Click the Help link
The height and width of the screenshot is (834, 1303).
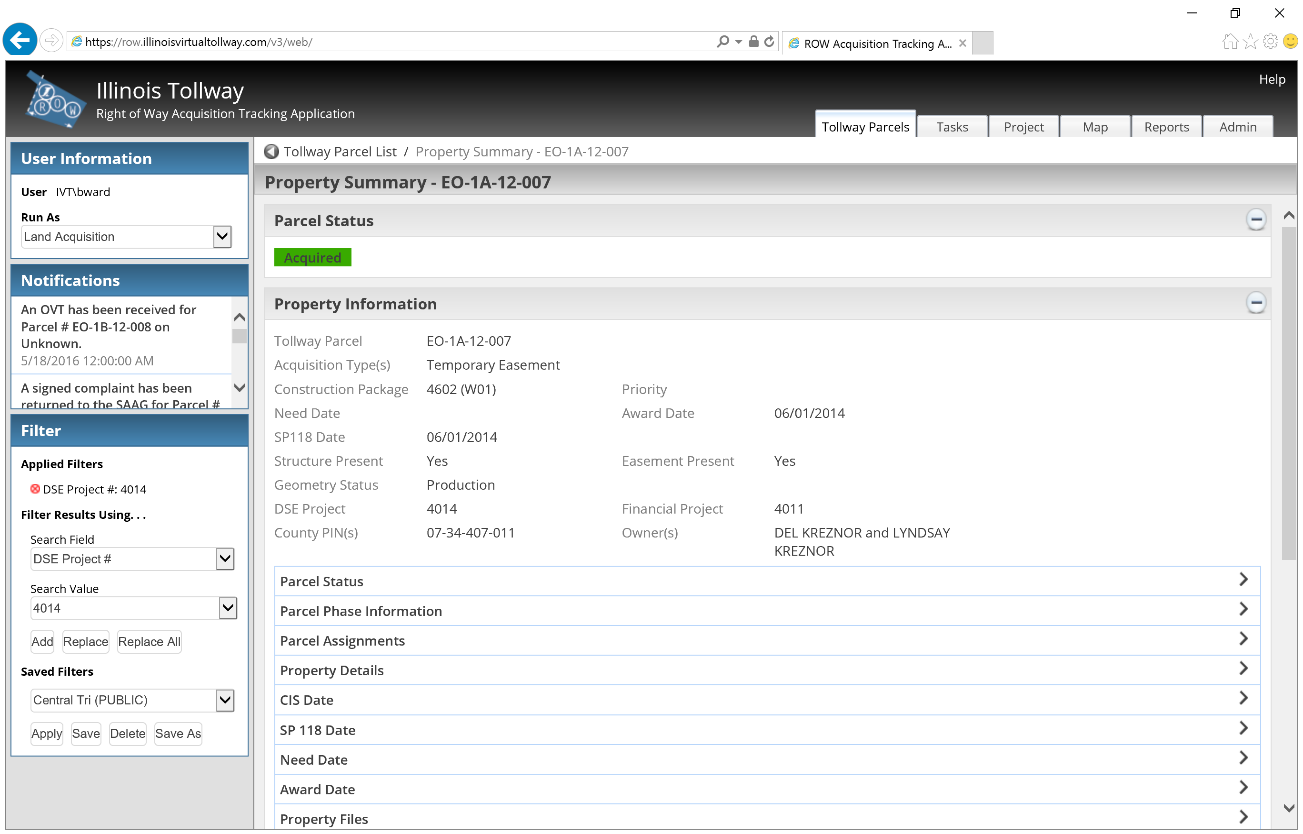click(1271, 80)
